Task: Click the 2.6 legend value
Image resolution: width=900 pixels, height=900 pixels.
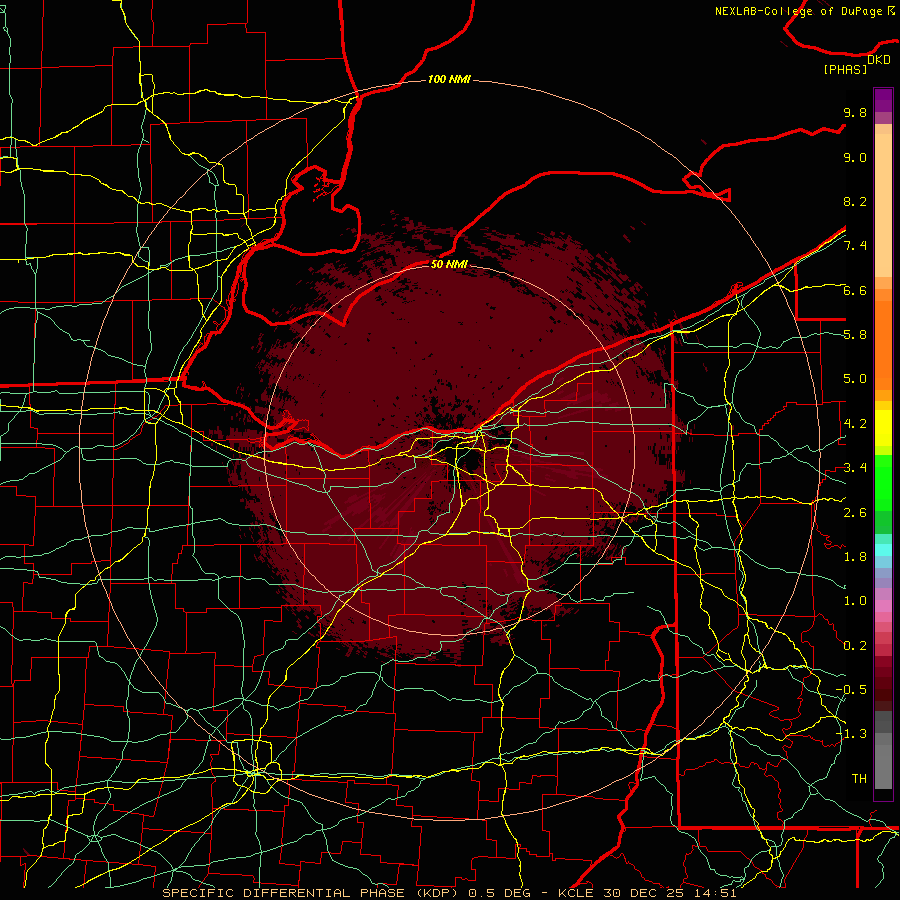Action: (x=855, y=513)
